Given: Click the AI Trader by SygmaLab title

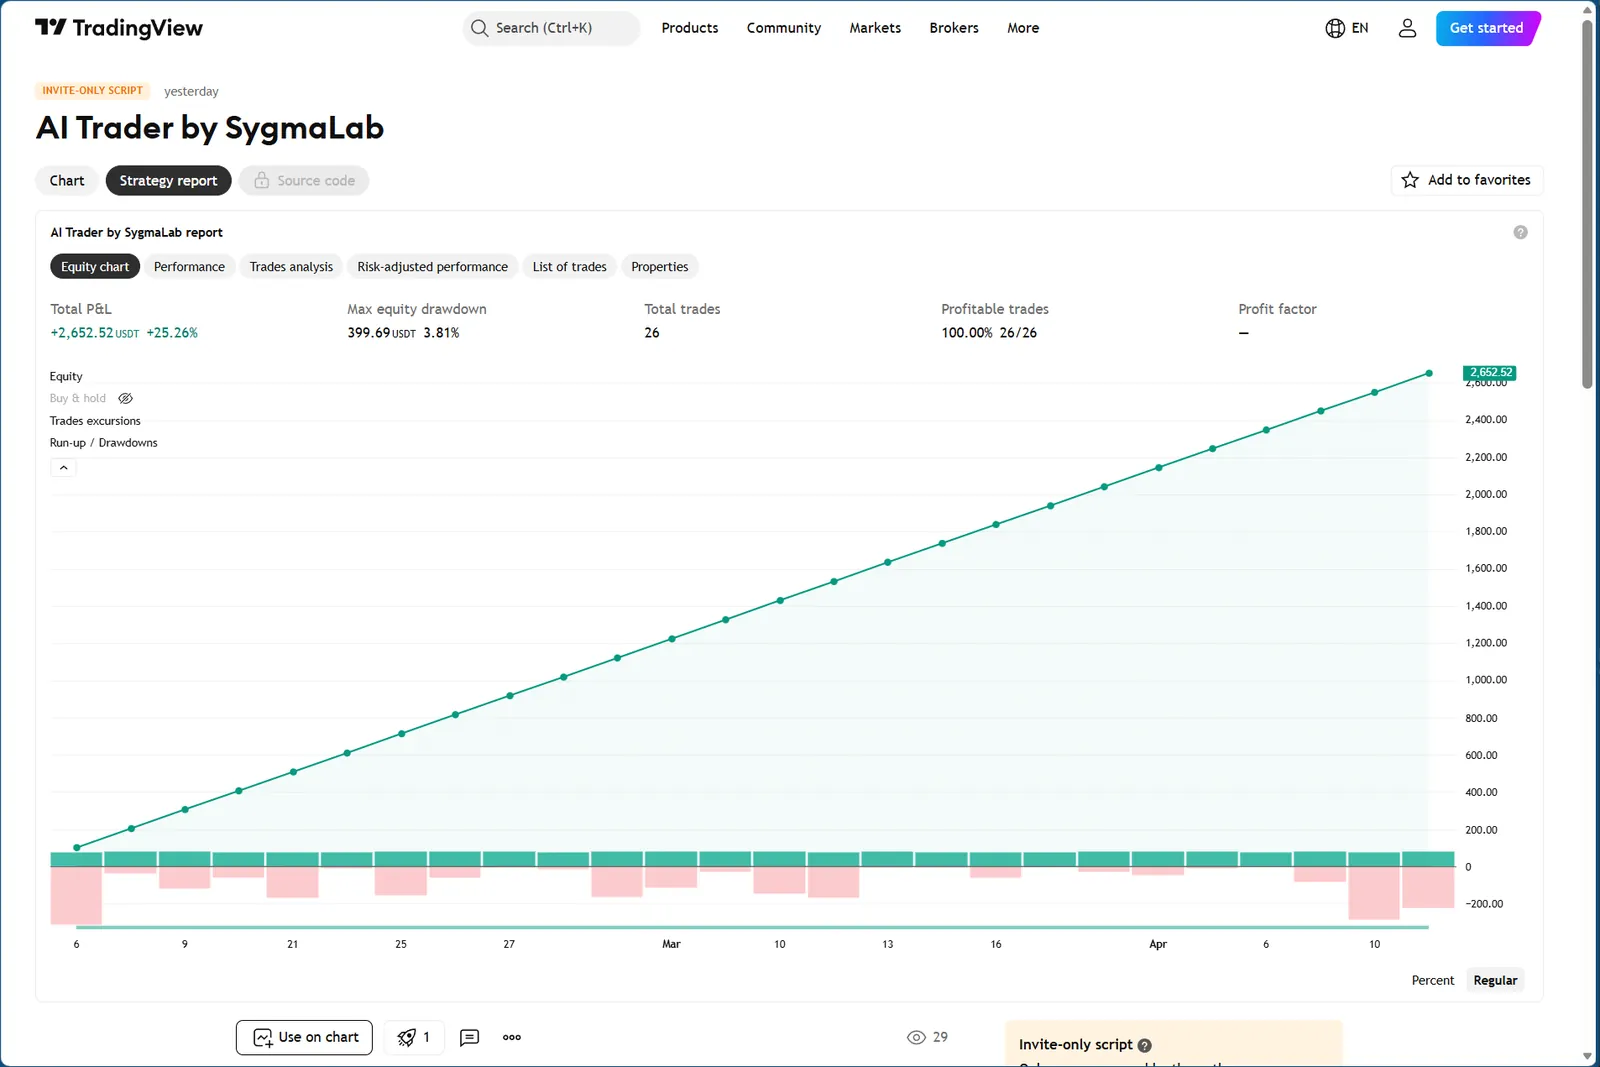Looking at the screenshot, I should [x=210, y=128].
